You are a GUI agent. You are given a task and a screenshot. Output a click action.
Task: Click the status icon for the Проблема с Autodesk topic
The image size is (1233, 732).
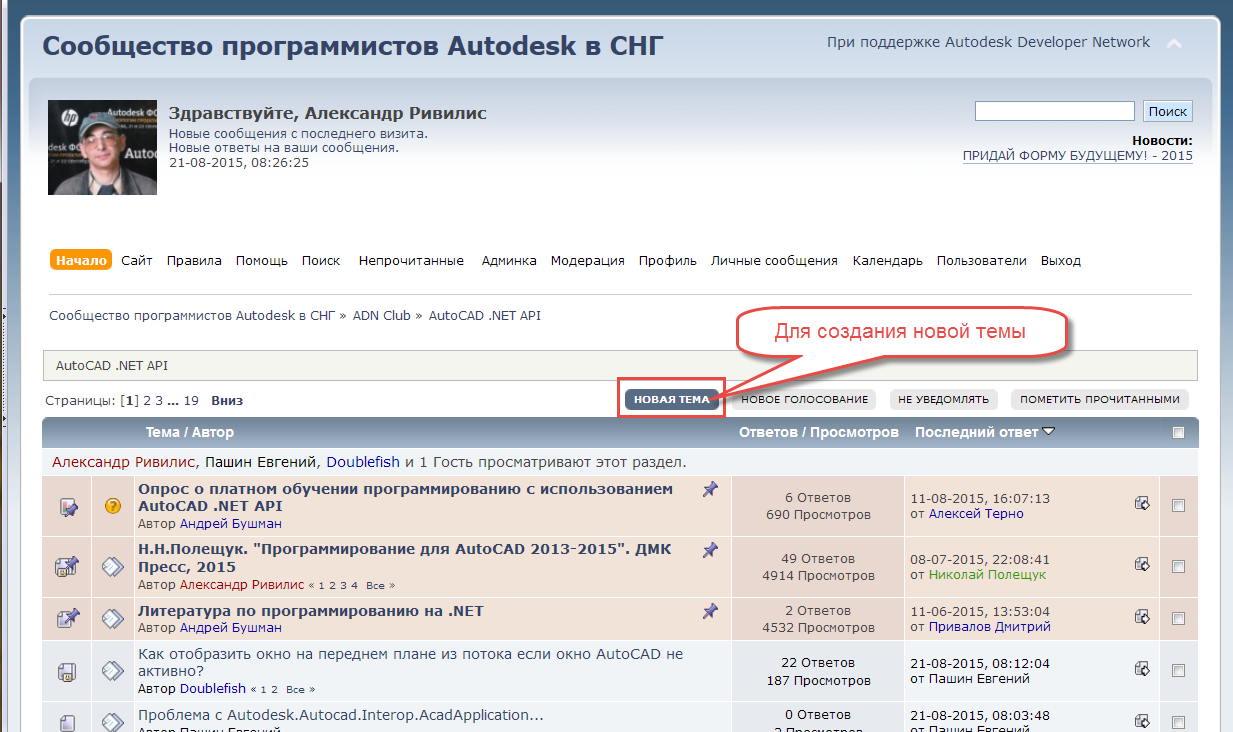pyautogui.click(x=67, y=721)
